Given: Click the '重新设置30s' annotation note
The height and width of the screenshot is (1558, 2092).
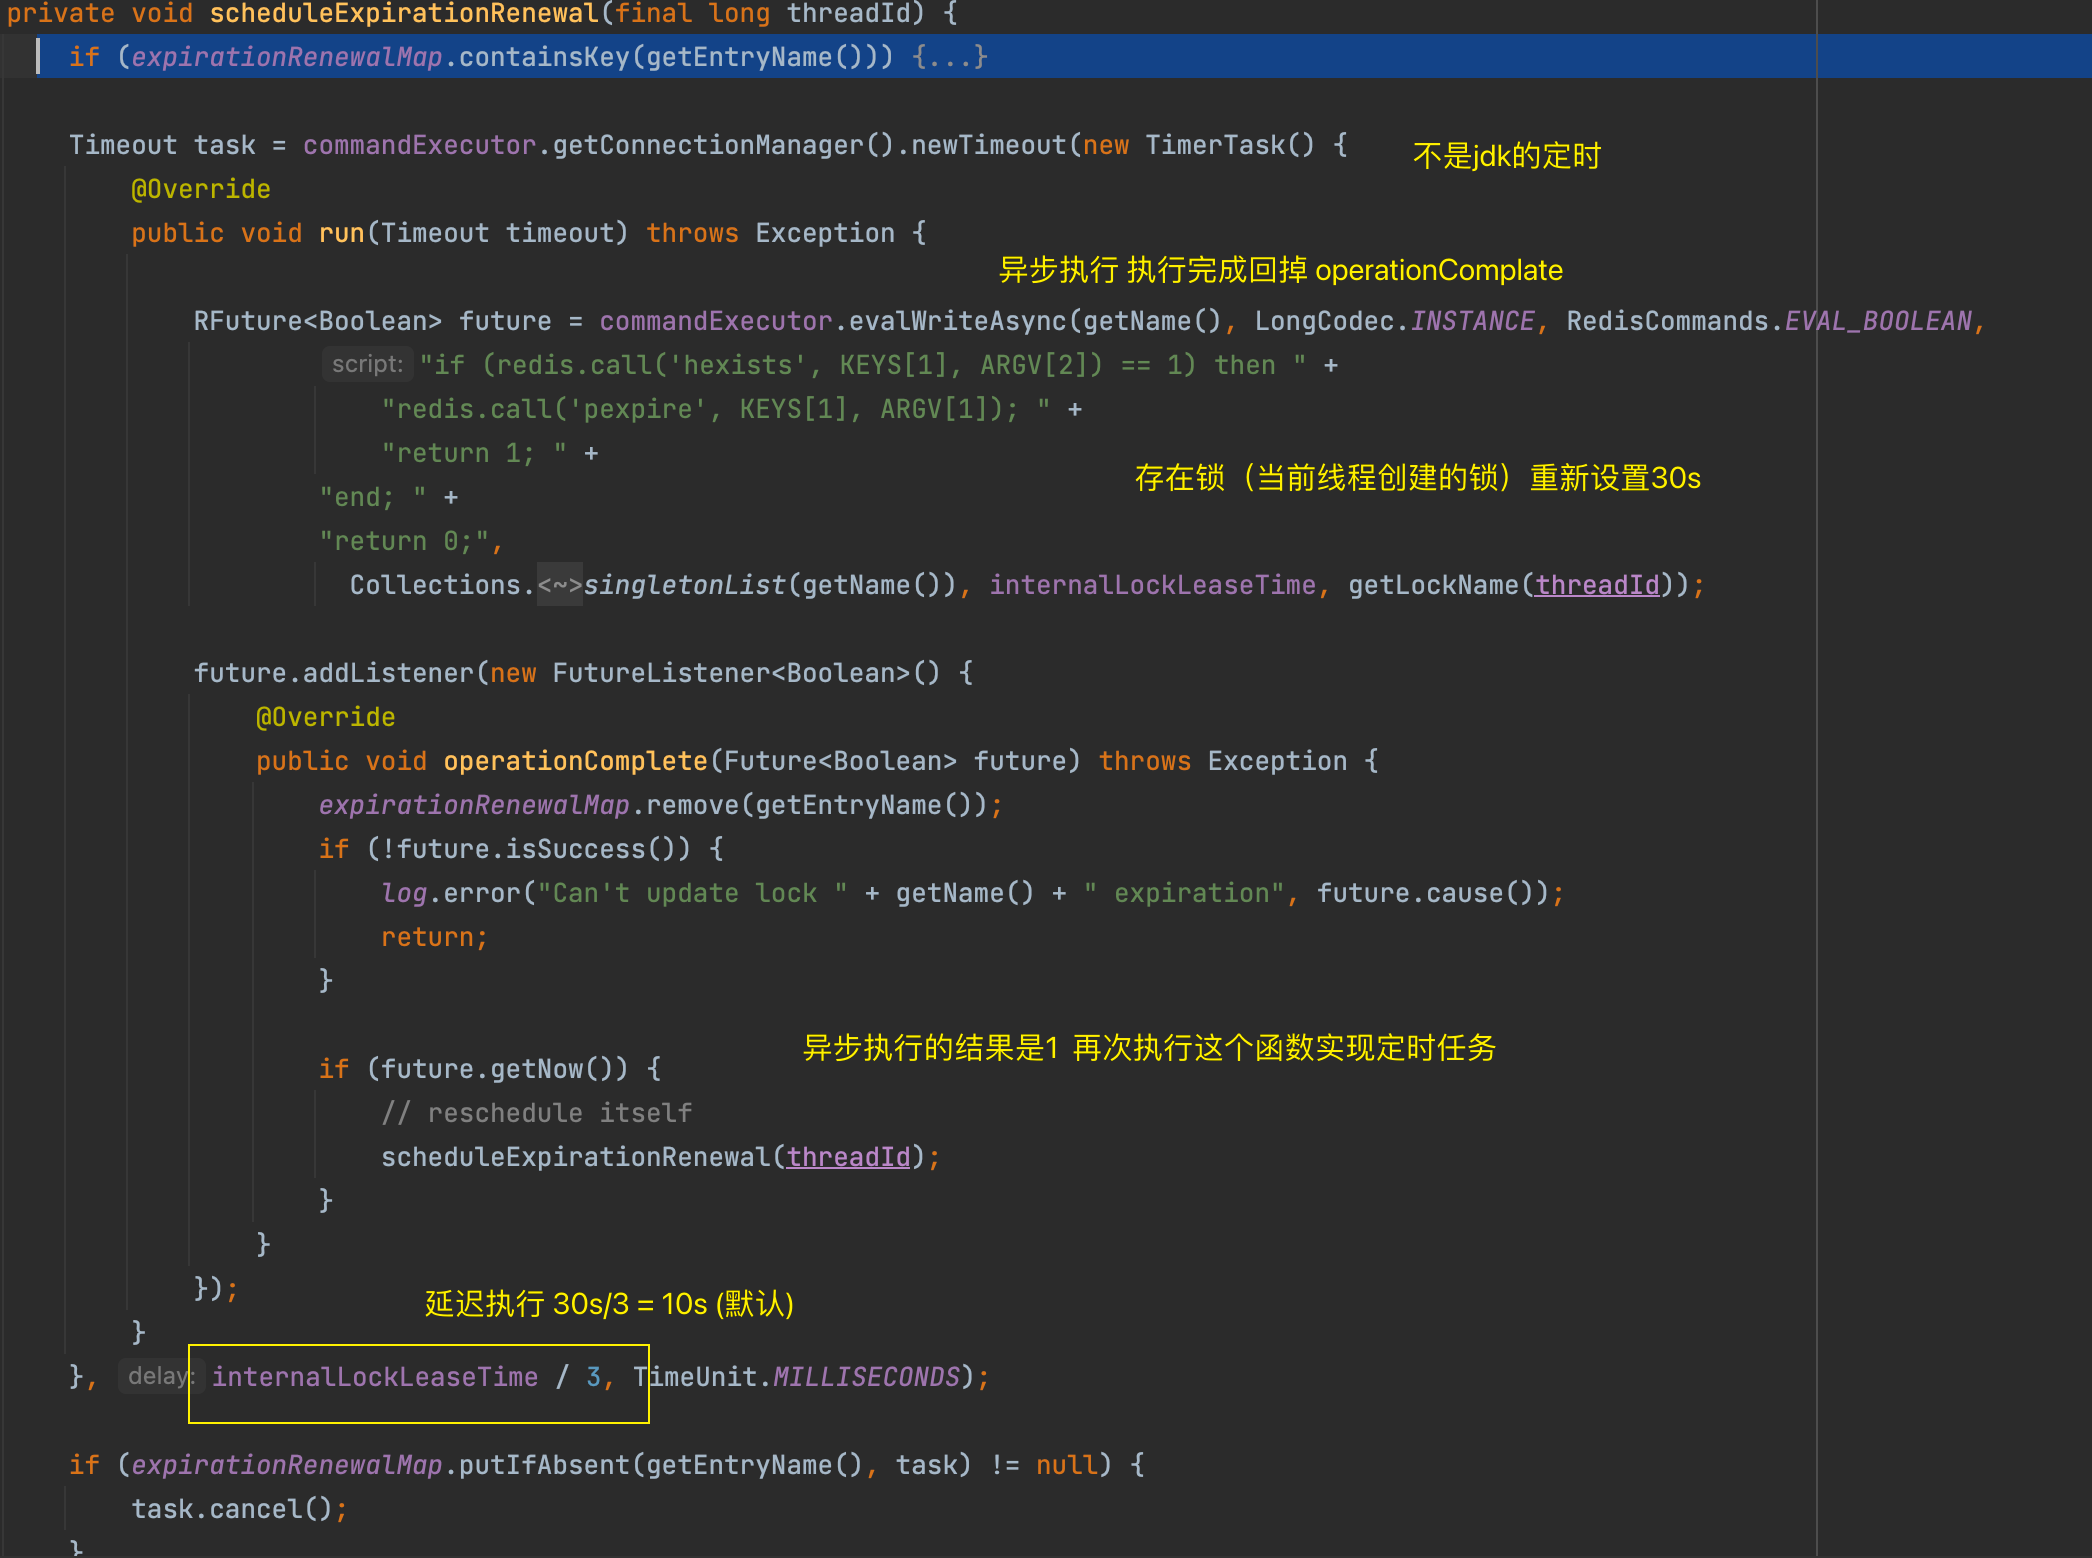Looking at the screenshot, I should click(x=1615, y=478).
